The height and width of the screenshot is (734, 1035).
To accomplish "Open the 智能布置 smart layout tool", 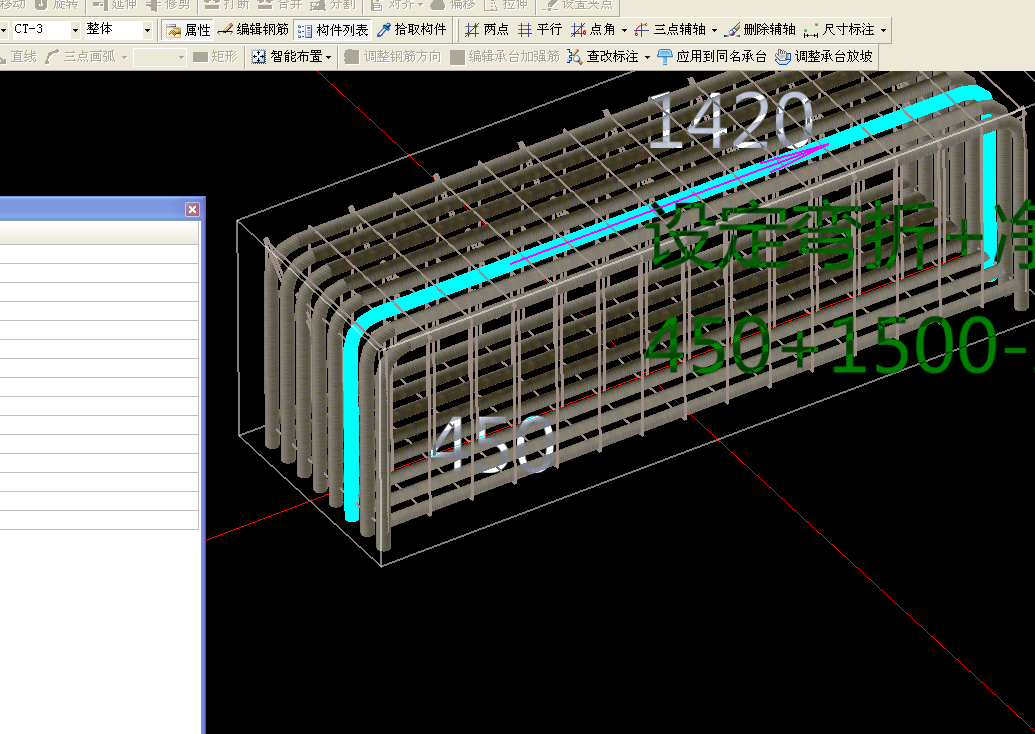I will point(287,57).
